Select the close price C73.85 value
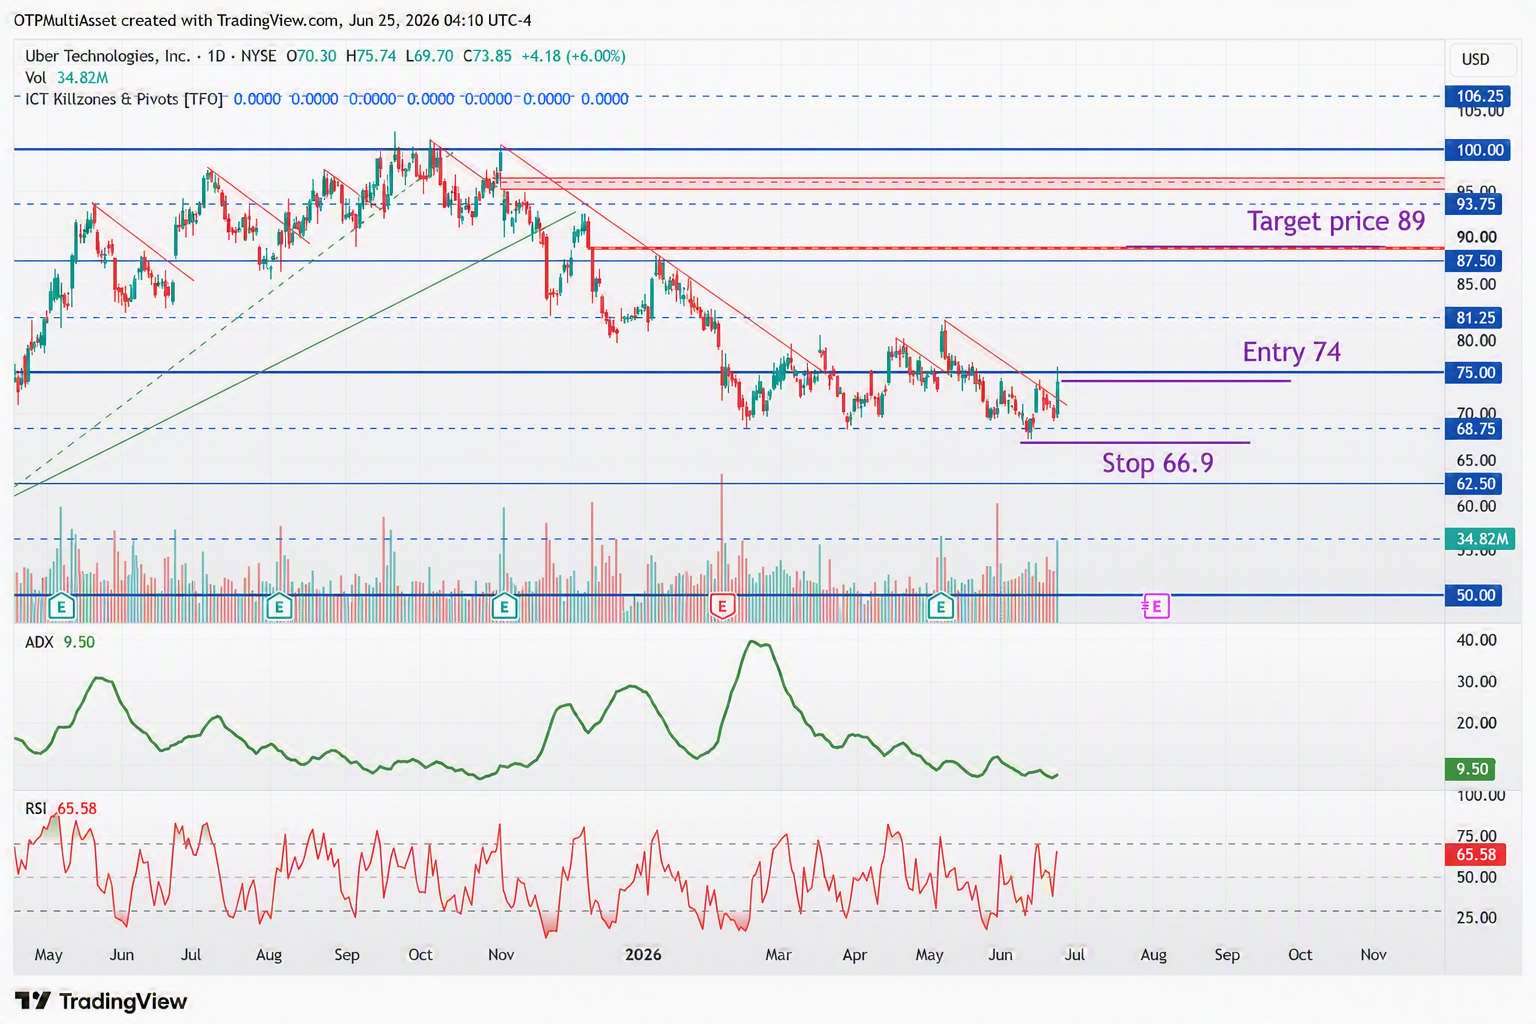 pyautogui.click(x=487, y=56)
